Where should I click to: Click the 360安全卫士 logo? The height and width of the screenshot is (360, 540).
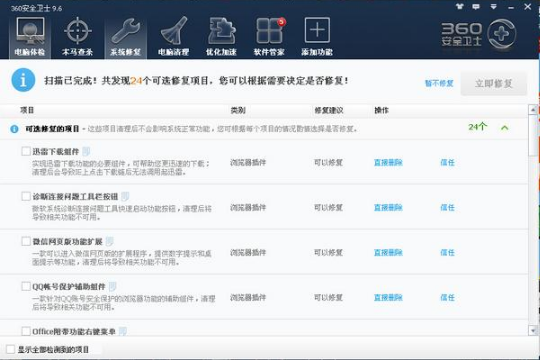point(479,34)
